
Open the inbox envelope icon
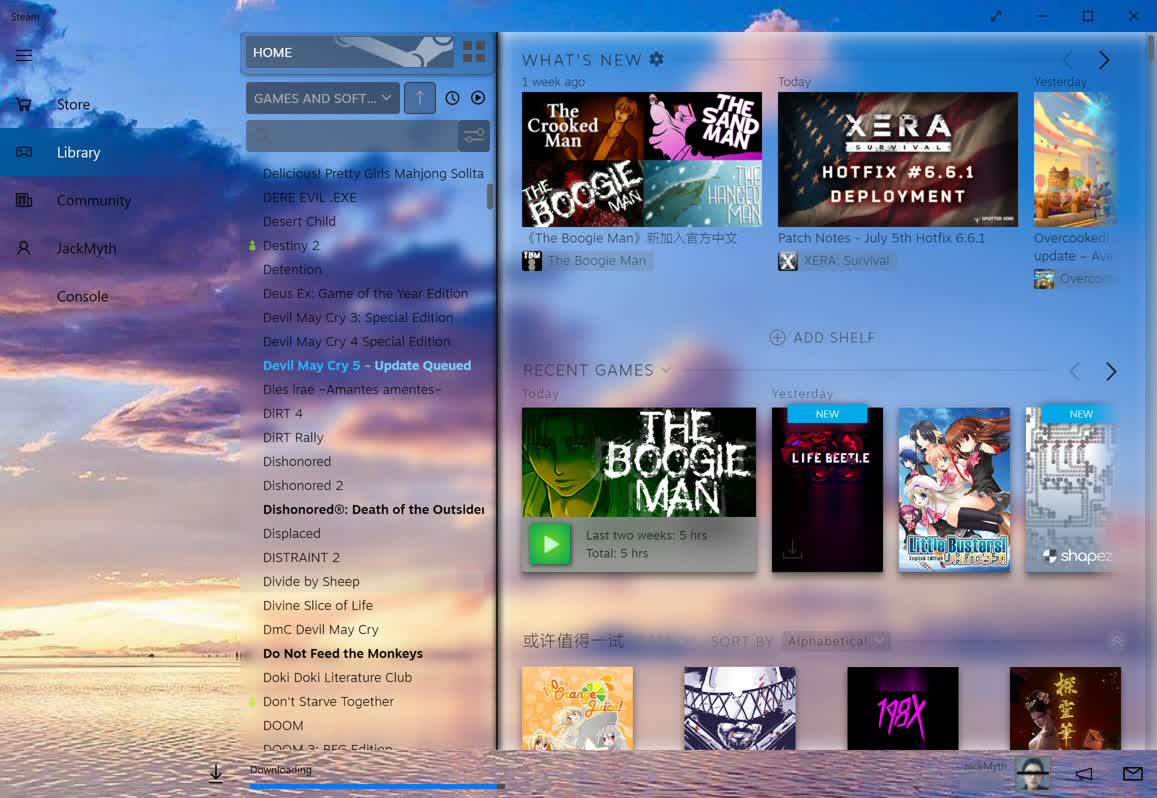click(x=1133, y=774)
